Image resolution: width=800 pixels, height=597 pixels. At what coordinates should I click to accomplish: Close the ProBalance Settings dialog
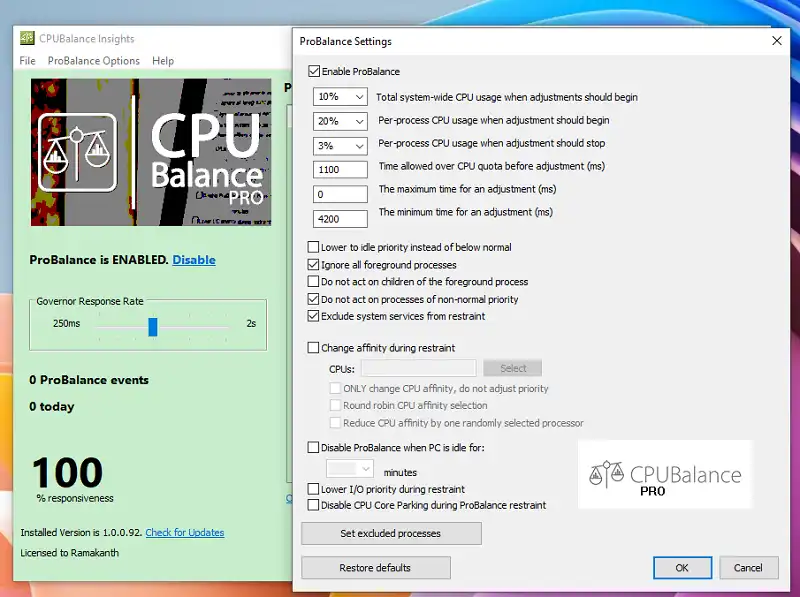coord(777,41)
